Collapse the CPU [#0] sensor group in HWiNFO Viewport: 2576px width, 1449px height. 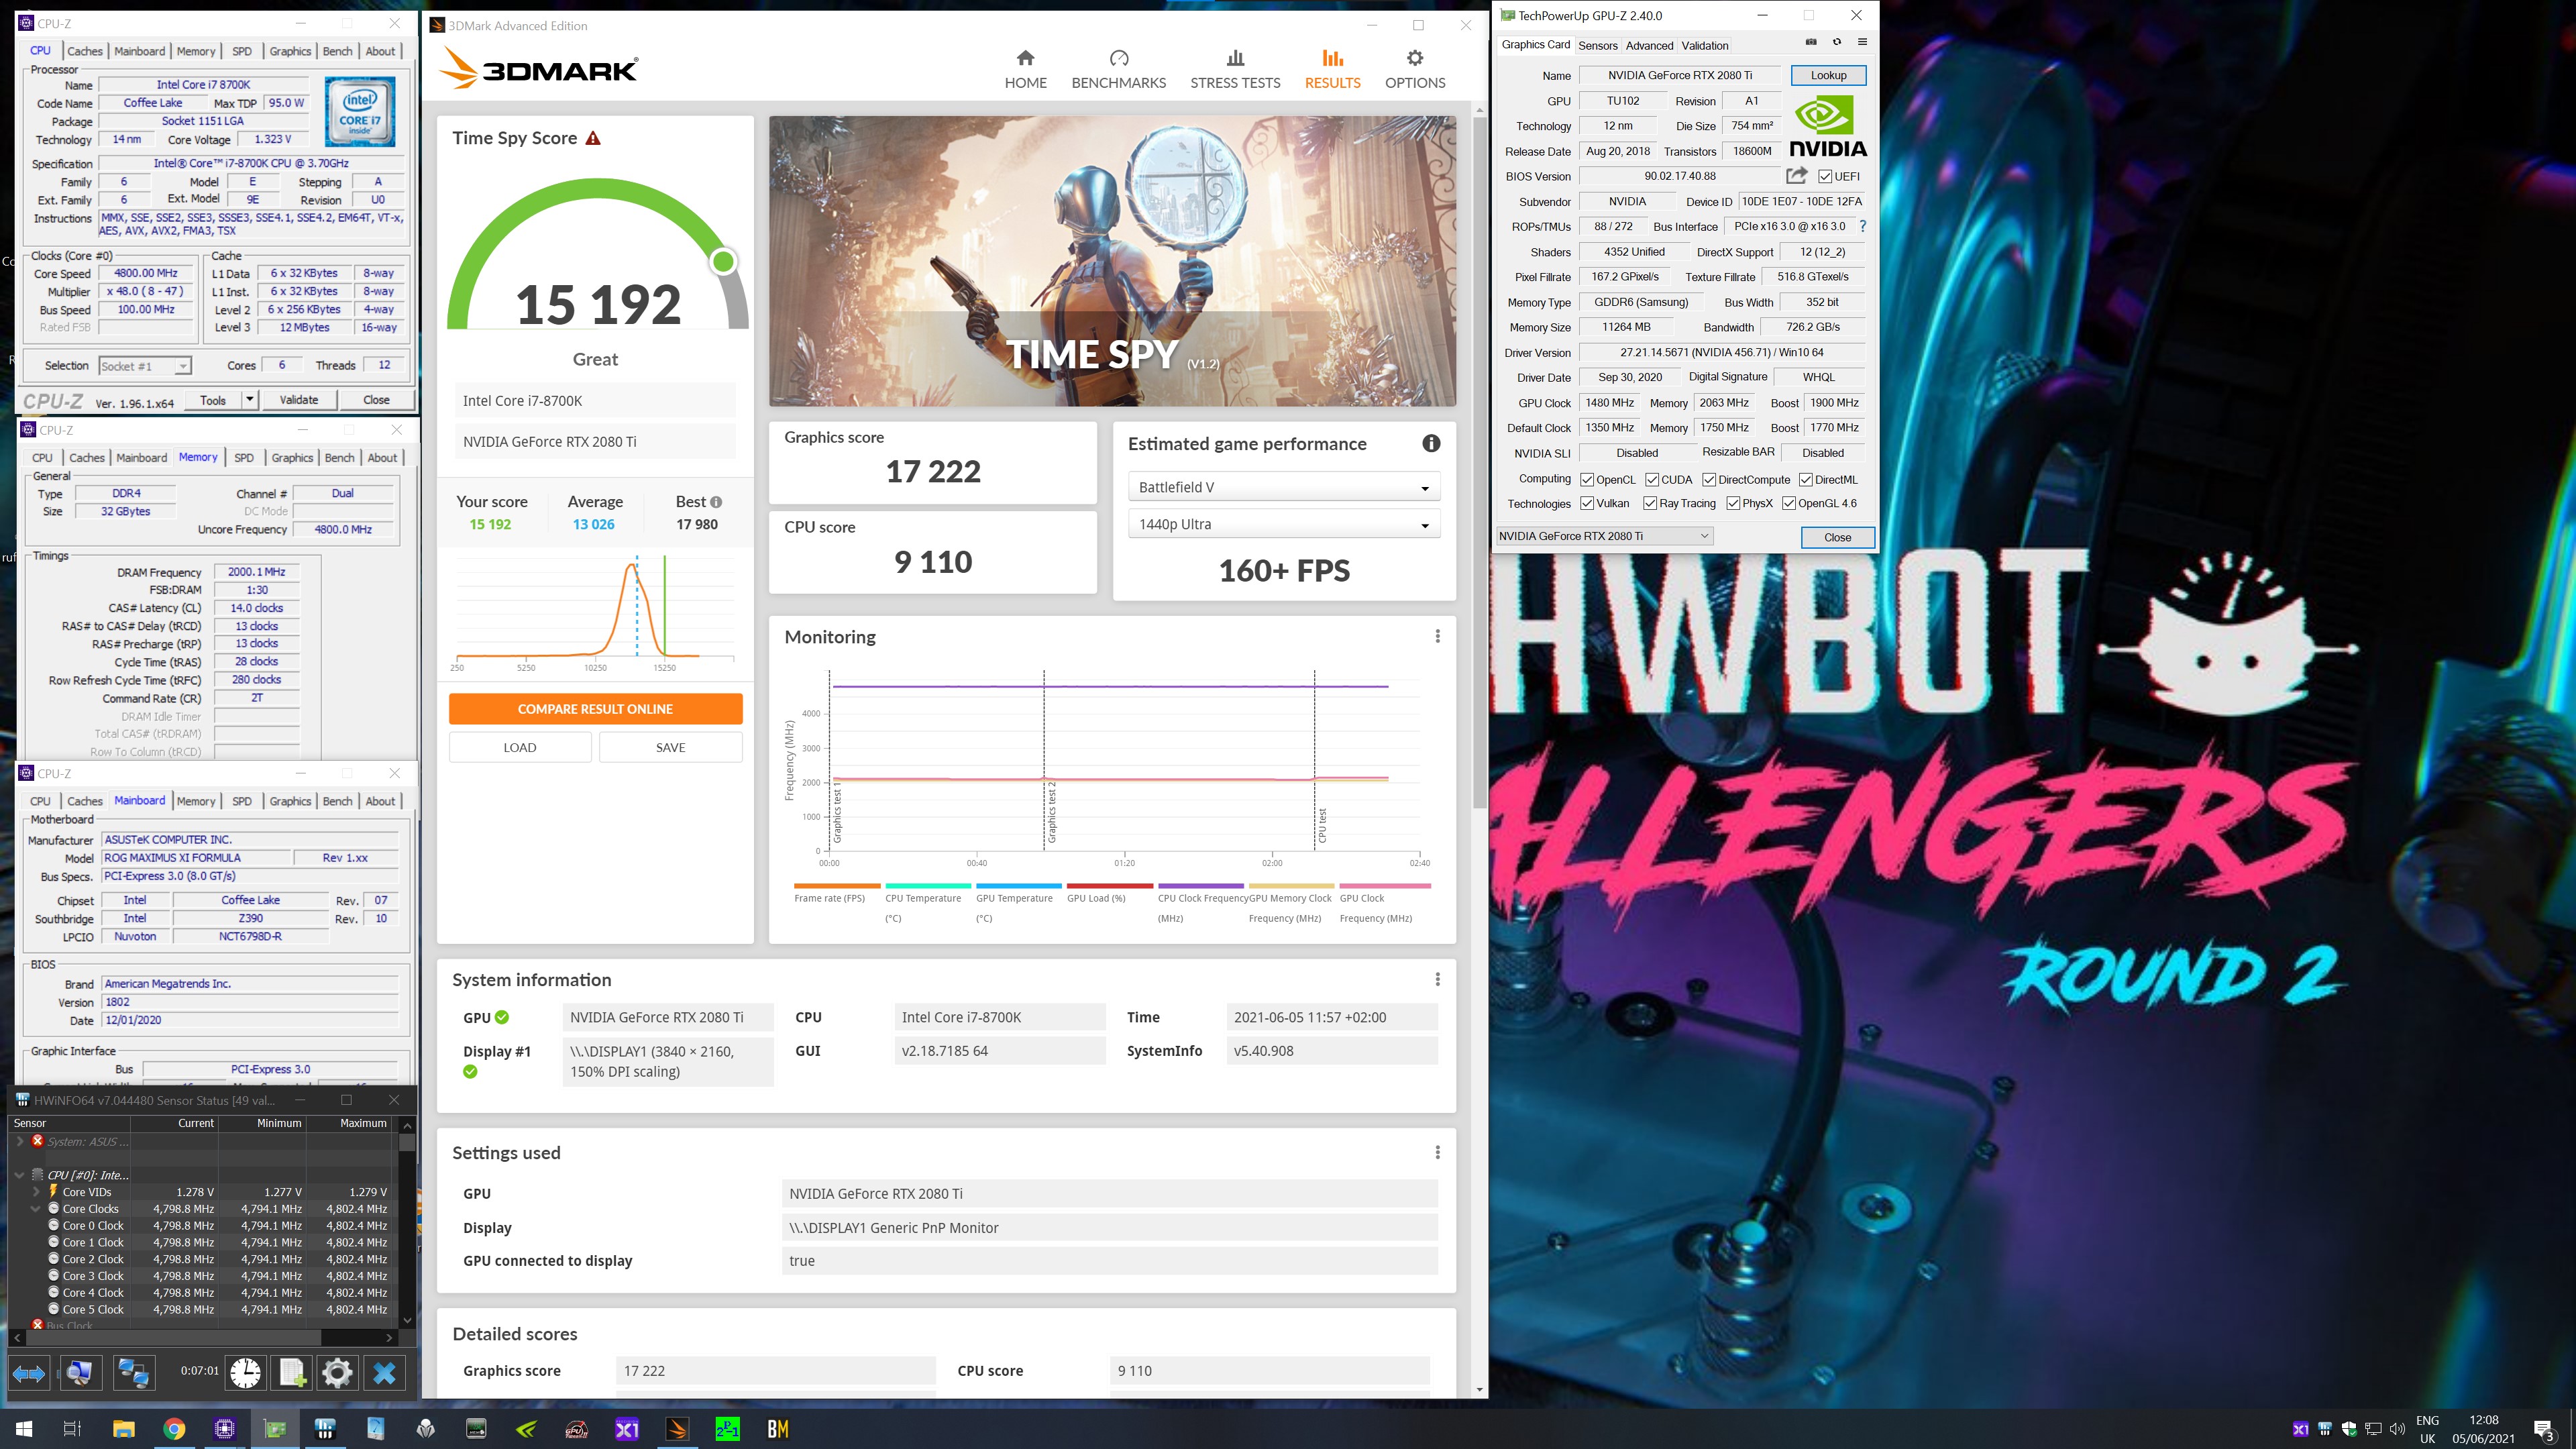(x=19, y=1175)
